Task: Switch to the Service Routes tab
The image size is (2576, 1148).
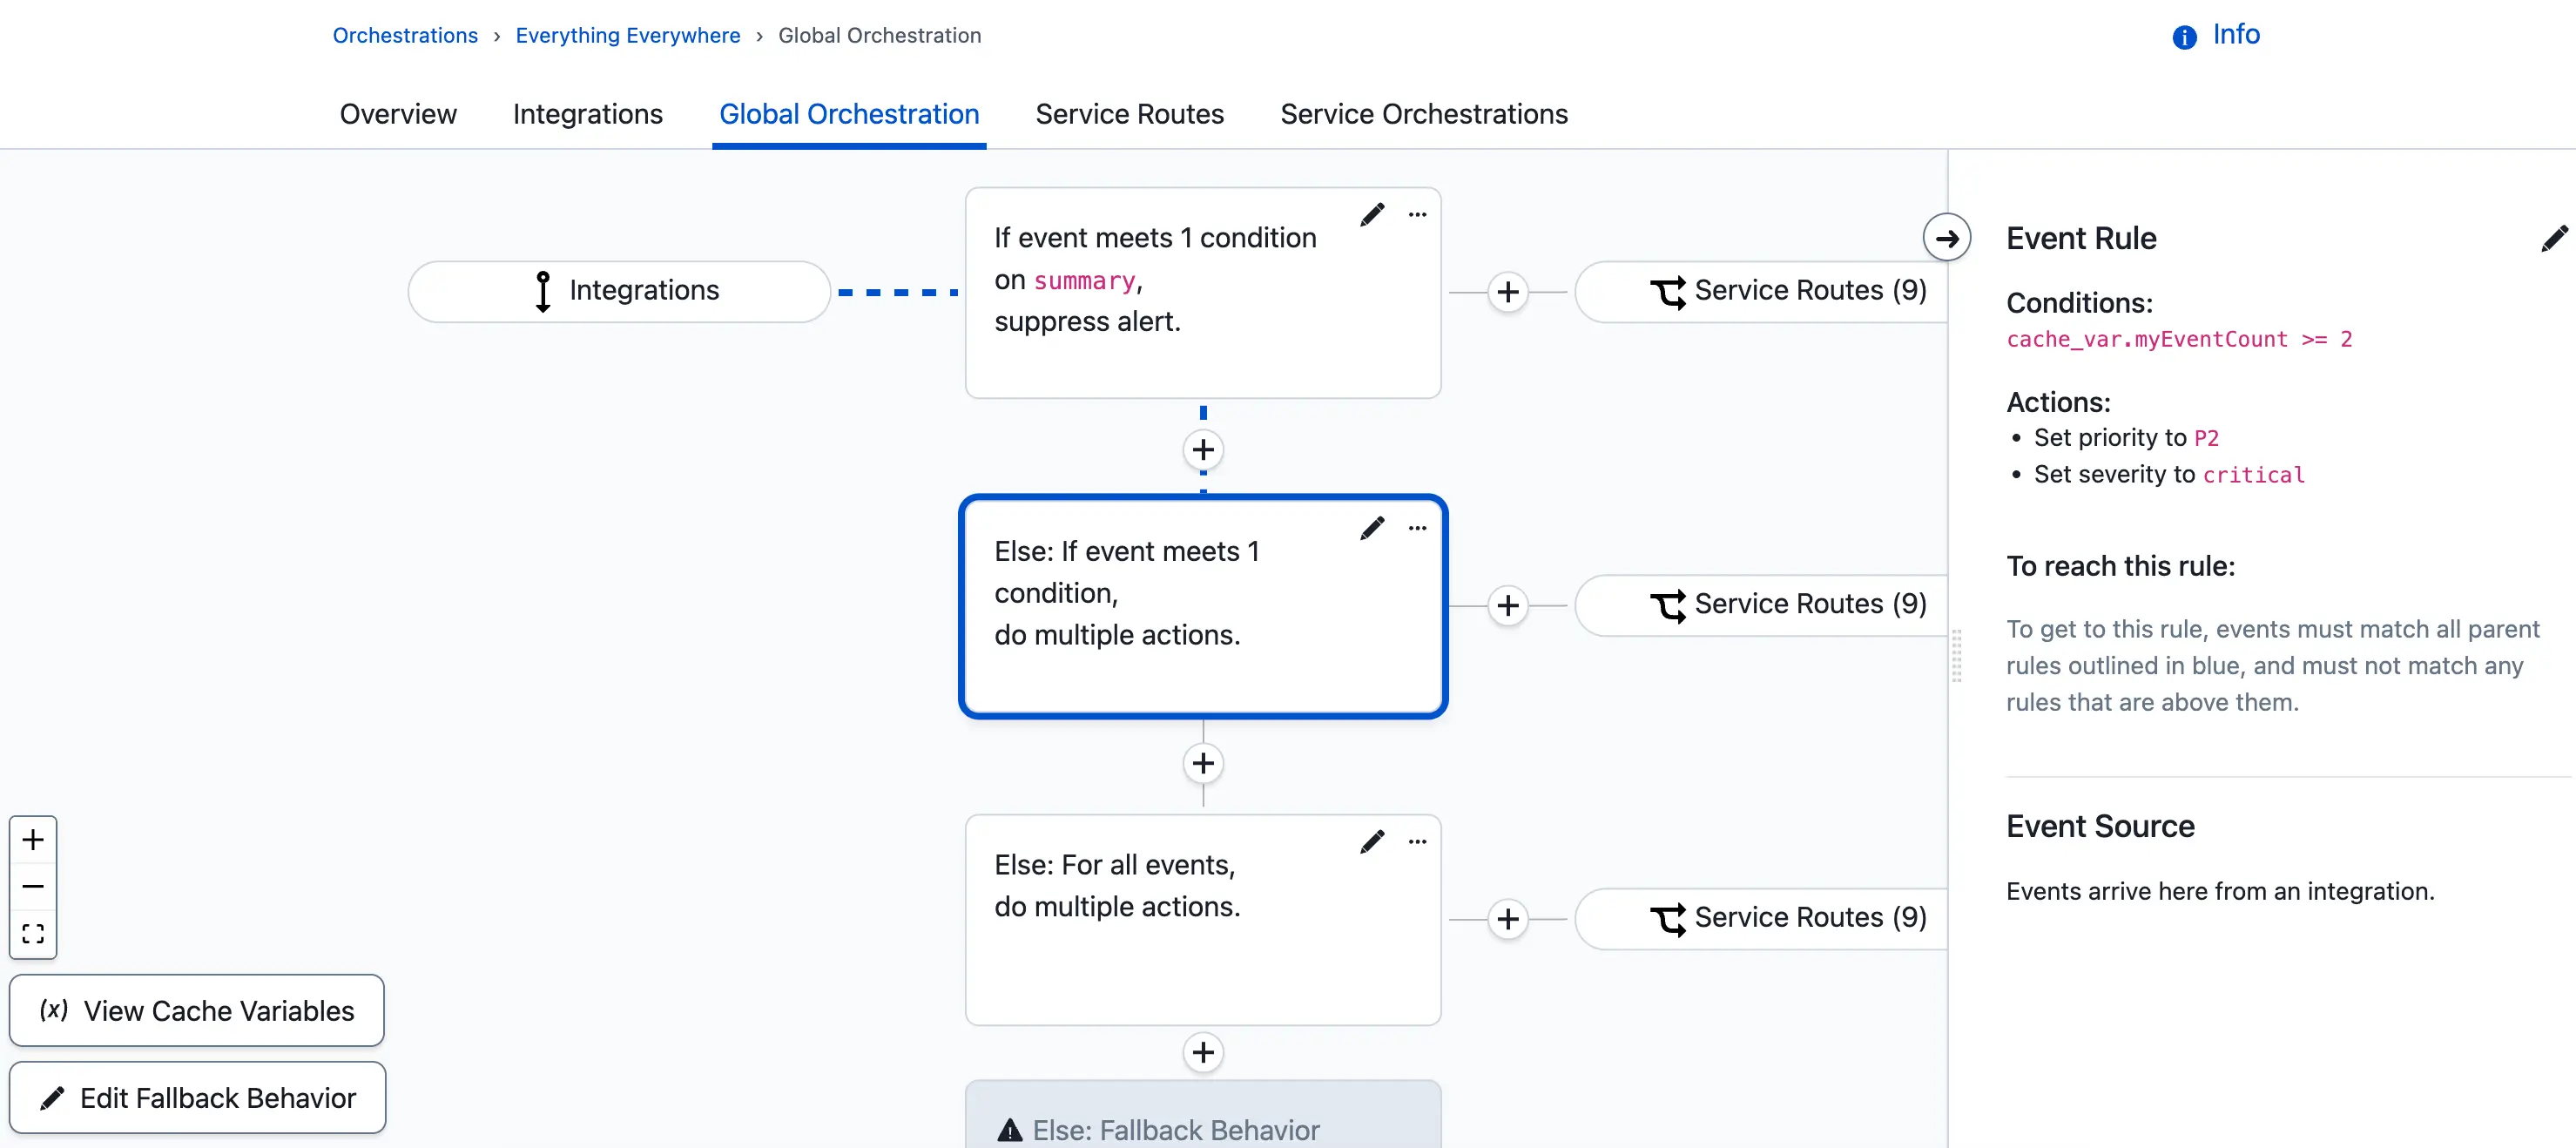Action: point(1129,114)
